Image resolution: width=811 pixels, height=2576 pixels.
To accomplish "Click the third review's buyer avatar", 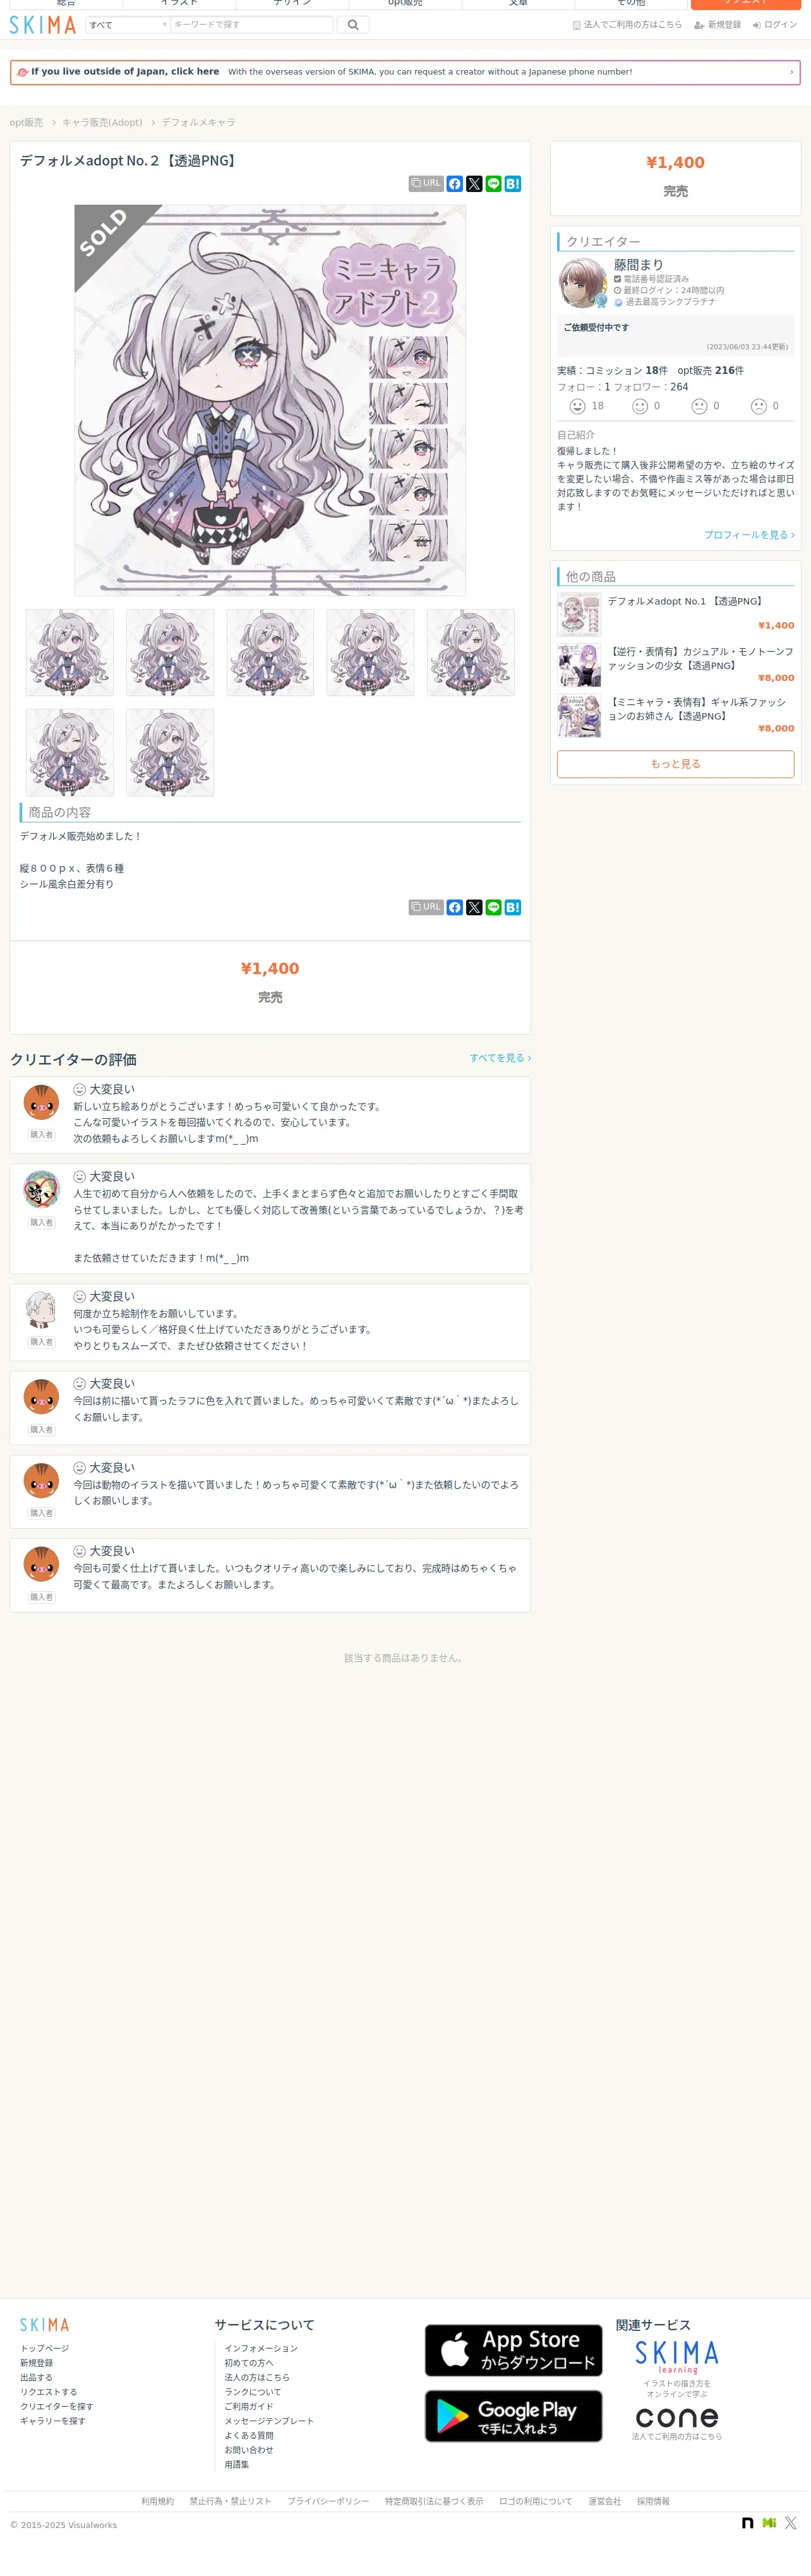I will (41, 1310).
